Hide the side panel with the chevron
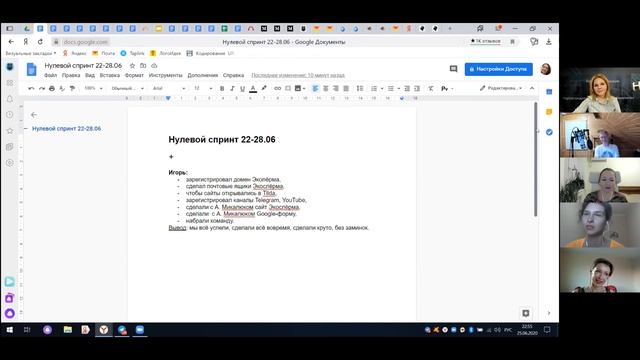Viewport: 640px width, 360px height. (x=549, y=313)
